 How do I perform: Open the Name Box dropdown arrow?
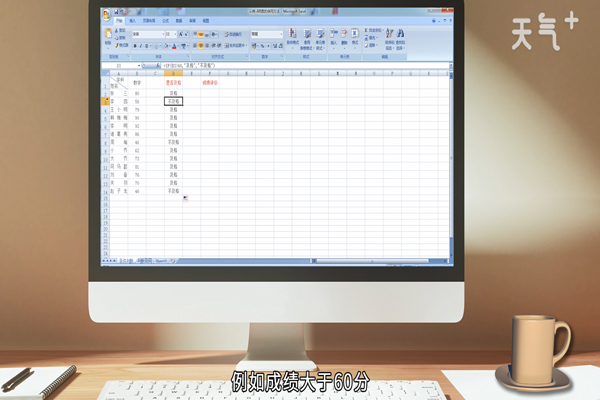click(x=139, y=65)
